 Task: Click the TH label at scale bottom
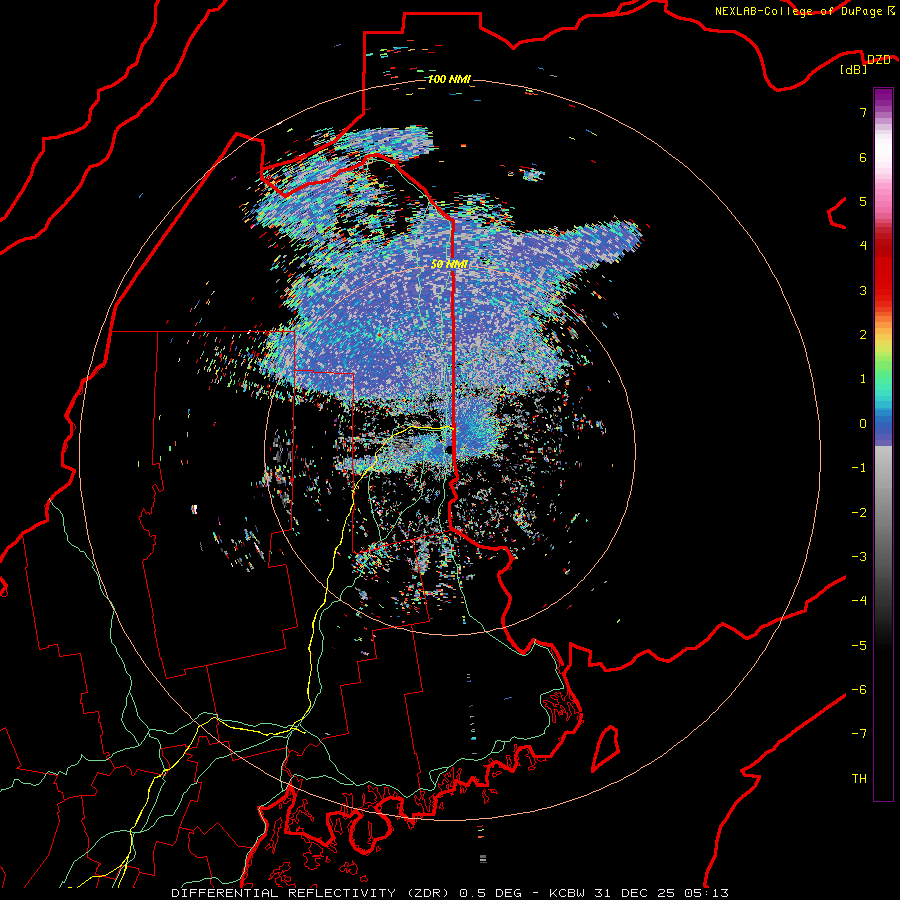859,779
